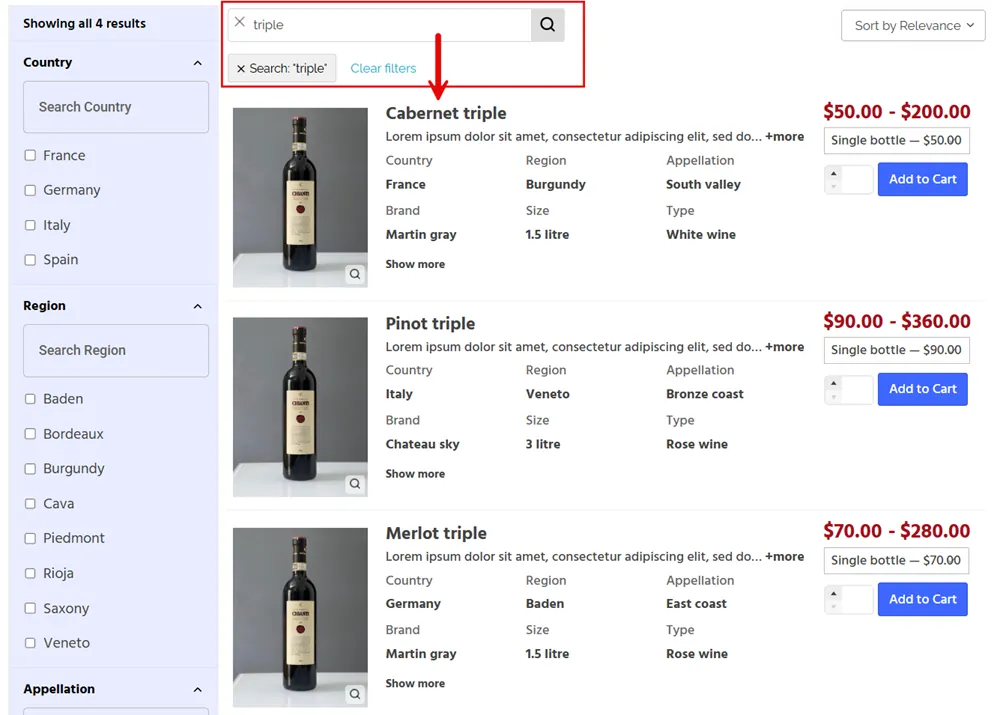
Task: Add Pinot triple to cart
Action: [x=922, y=389]
